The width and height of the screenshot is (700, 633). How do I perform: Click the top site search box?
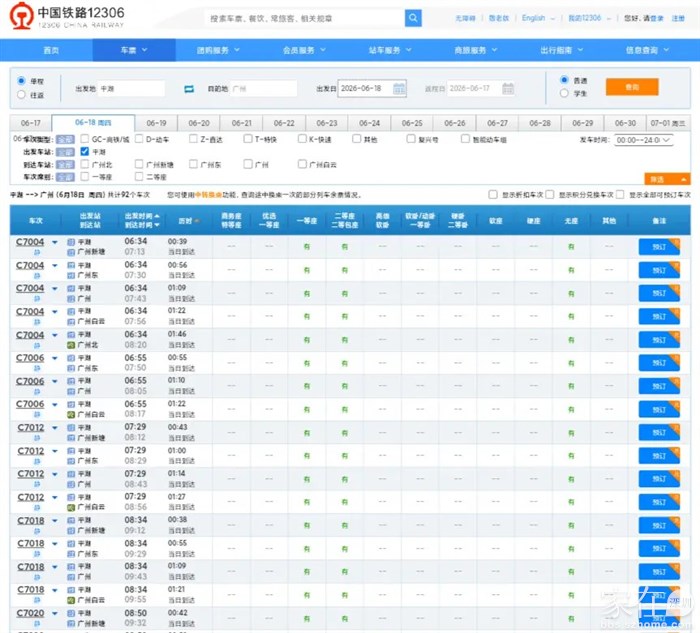tap(304, 18)
